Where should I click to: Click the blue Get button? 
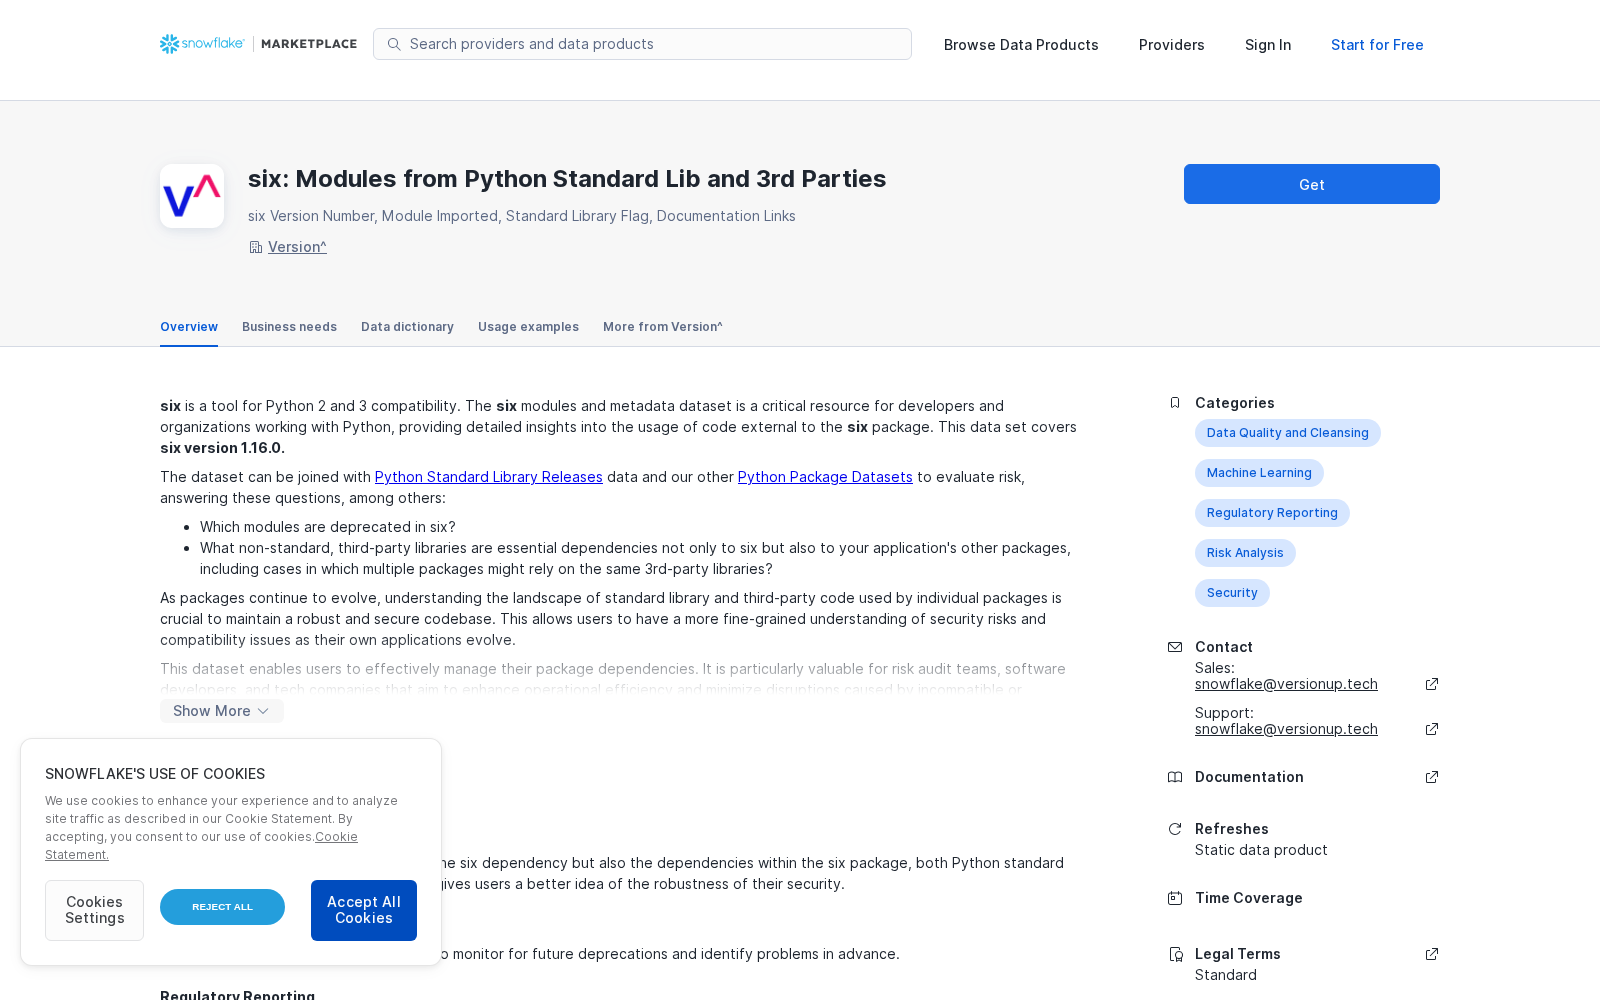coord(1312,184)
